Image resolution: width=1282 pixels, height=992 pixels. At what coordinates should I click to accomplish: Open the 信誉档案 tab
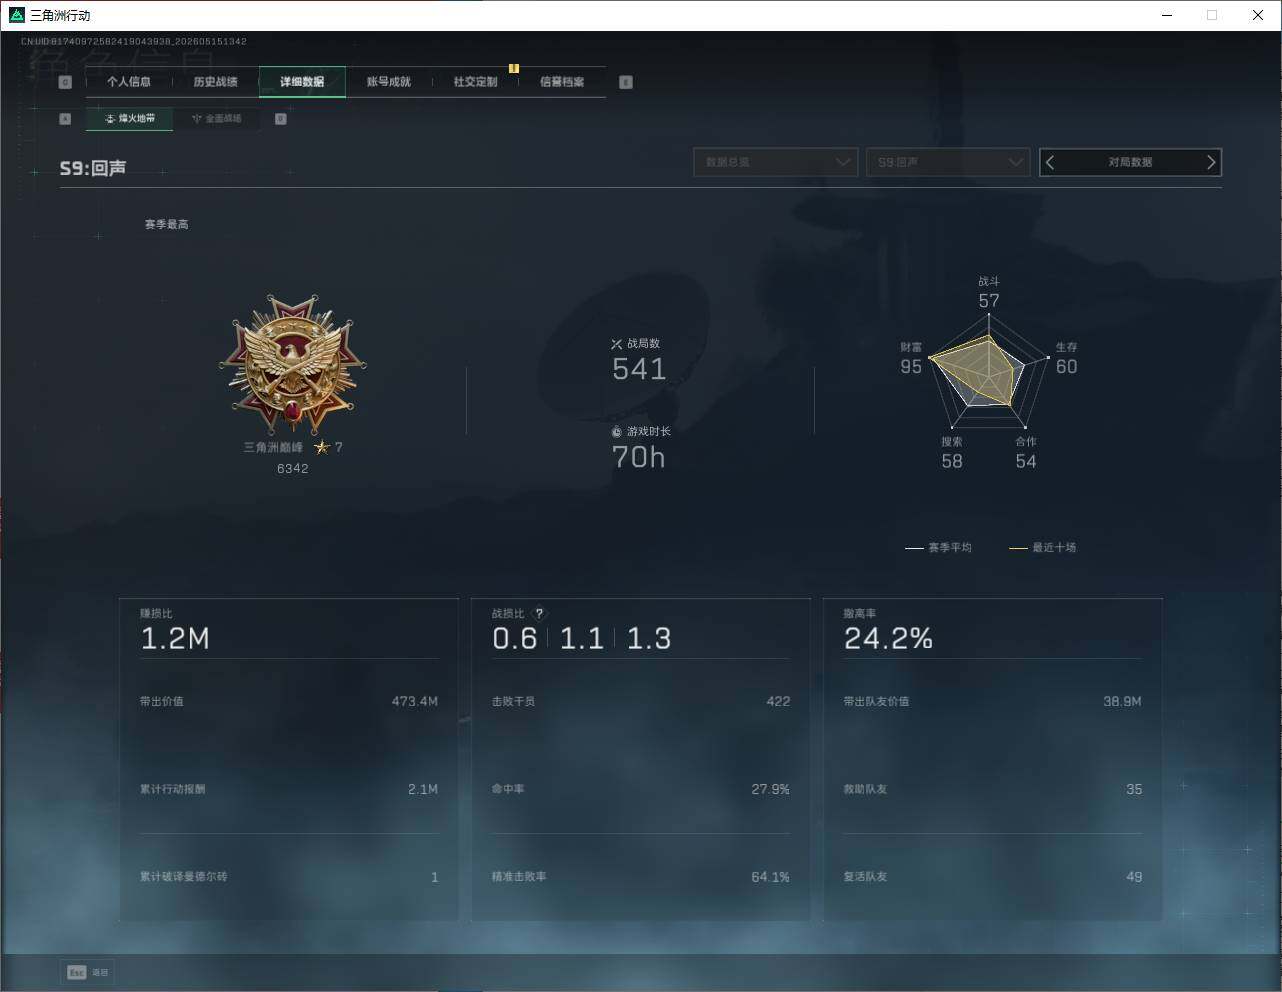[x=562, y=82]
